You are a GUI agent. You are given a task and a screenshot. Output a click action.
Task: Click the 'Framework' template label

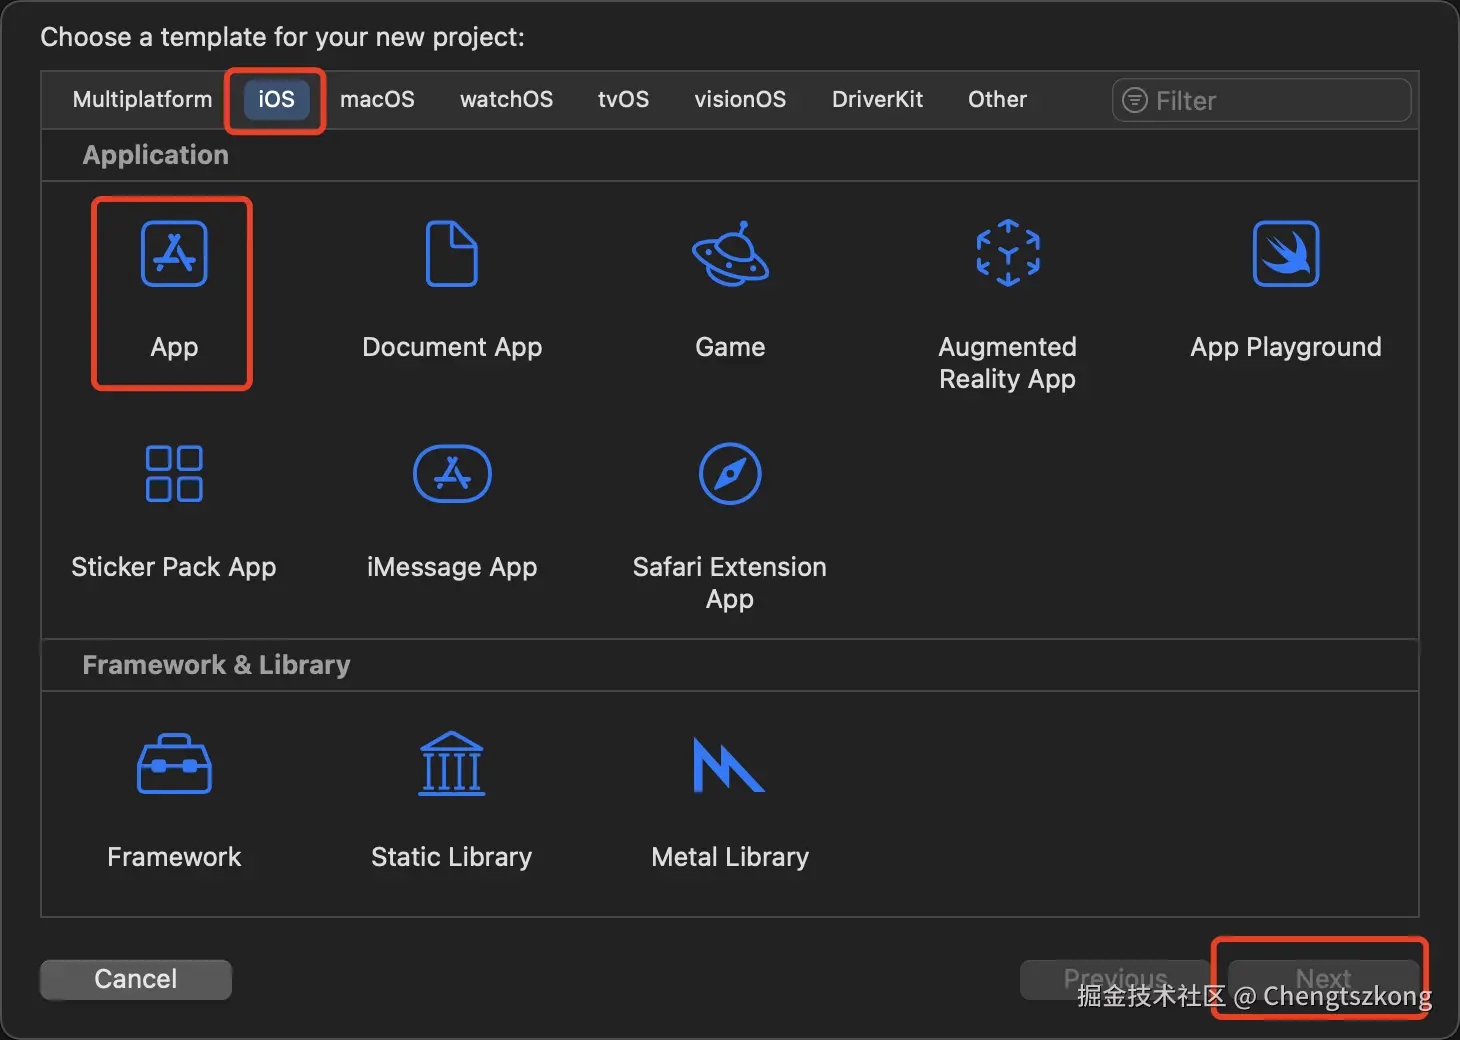click(174, 857)
